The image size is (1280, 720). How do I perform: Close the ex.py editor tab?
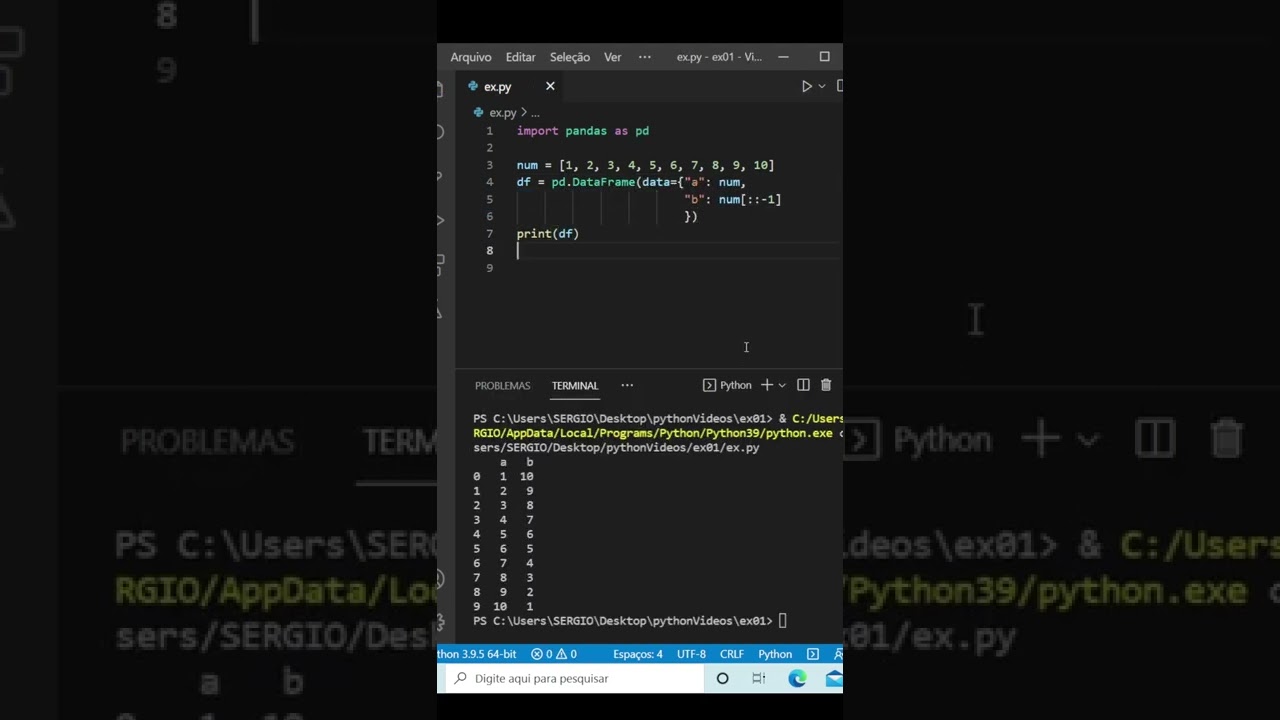[x=550, y=86]
